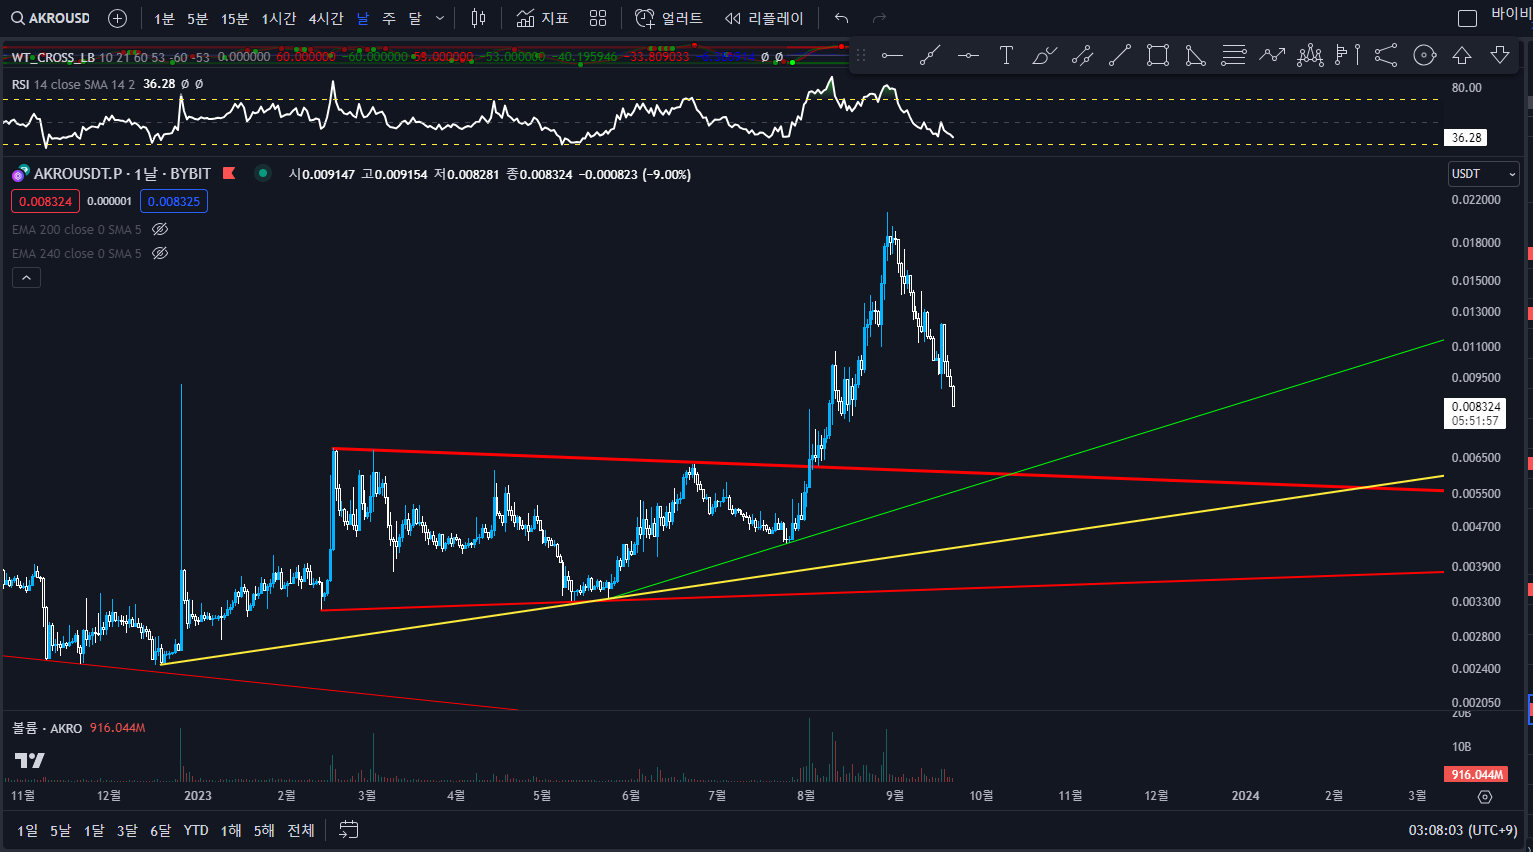Viewport: 1533px width, 852px height.
Task: Grab the favorites toolbar drag handle
Action: pyautogui.click(x=861, y=56)
